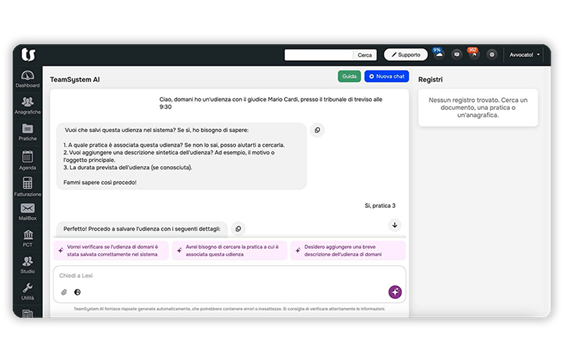
Task: Copy the 'Perfetto! Procedo' response
Action: tap(238, 229)
